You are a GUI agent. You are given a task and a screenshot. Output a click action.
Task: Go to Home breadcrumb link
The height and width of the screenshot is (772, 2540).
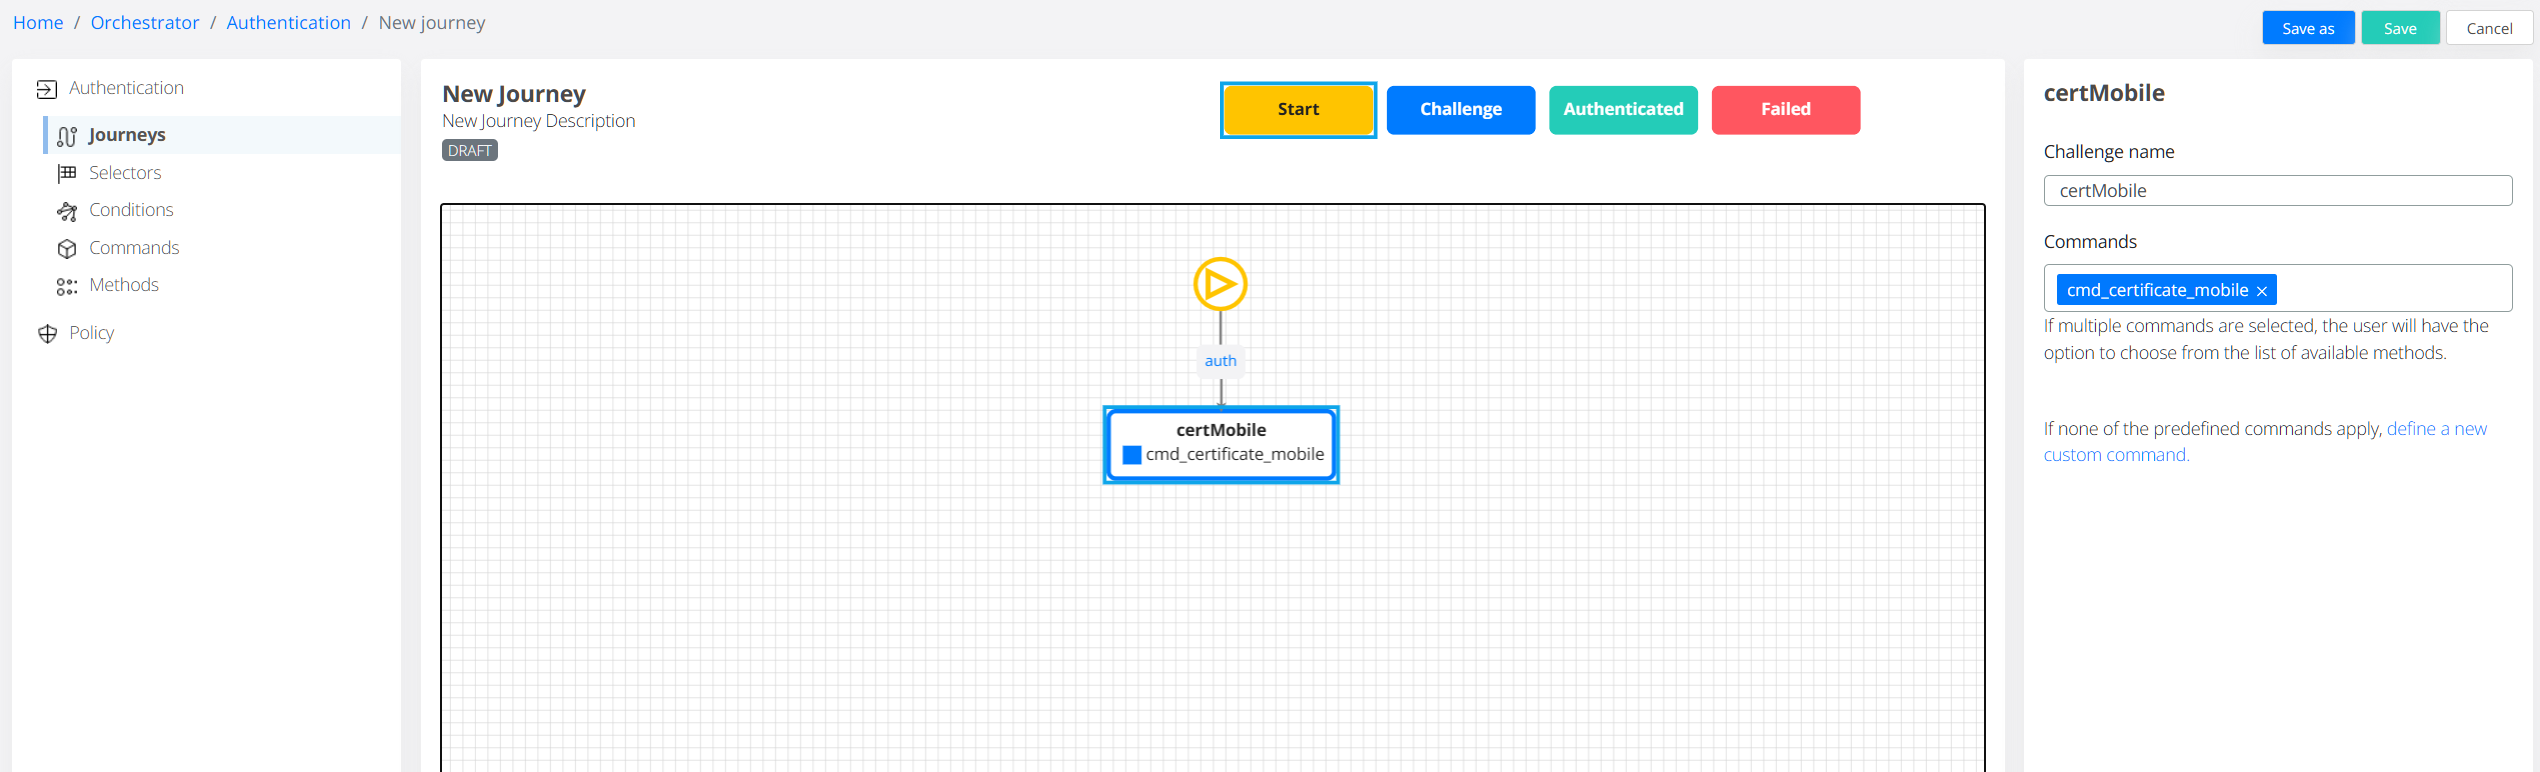(x=38, y=23)
